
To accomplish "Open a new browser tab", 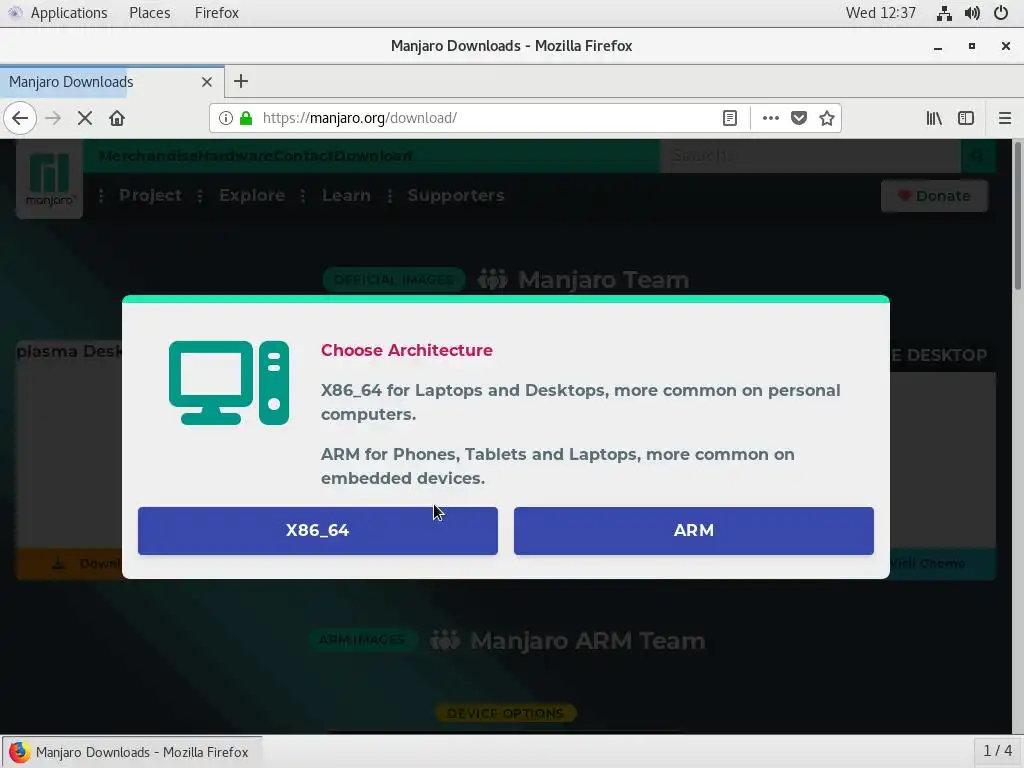I will tap(241, 82).
